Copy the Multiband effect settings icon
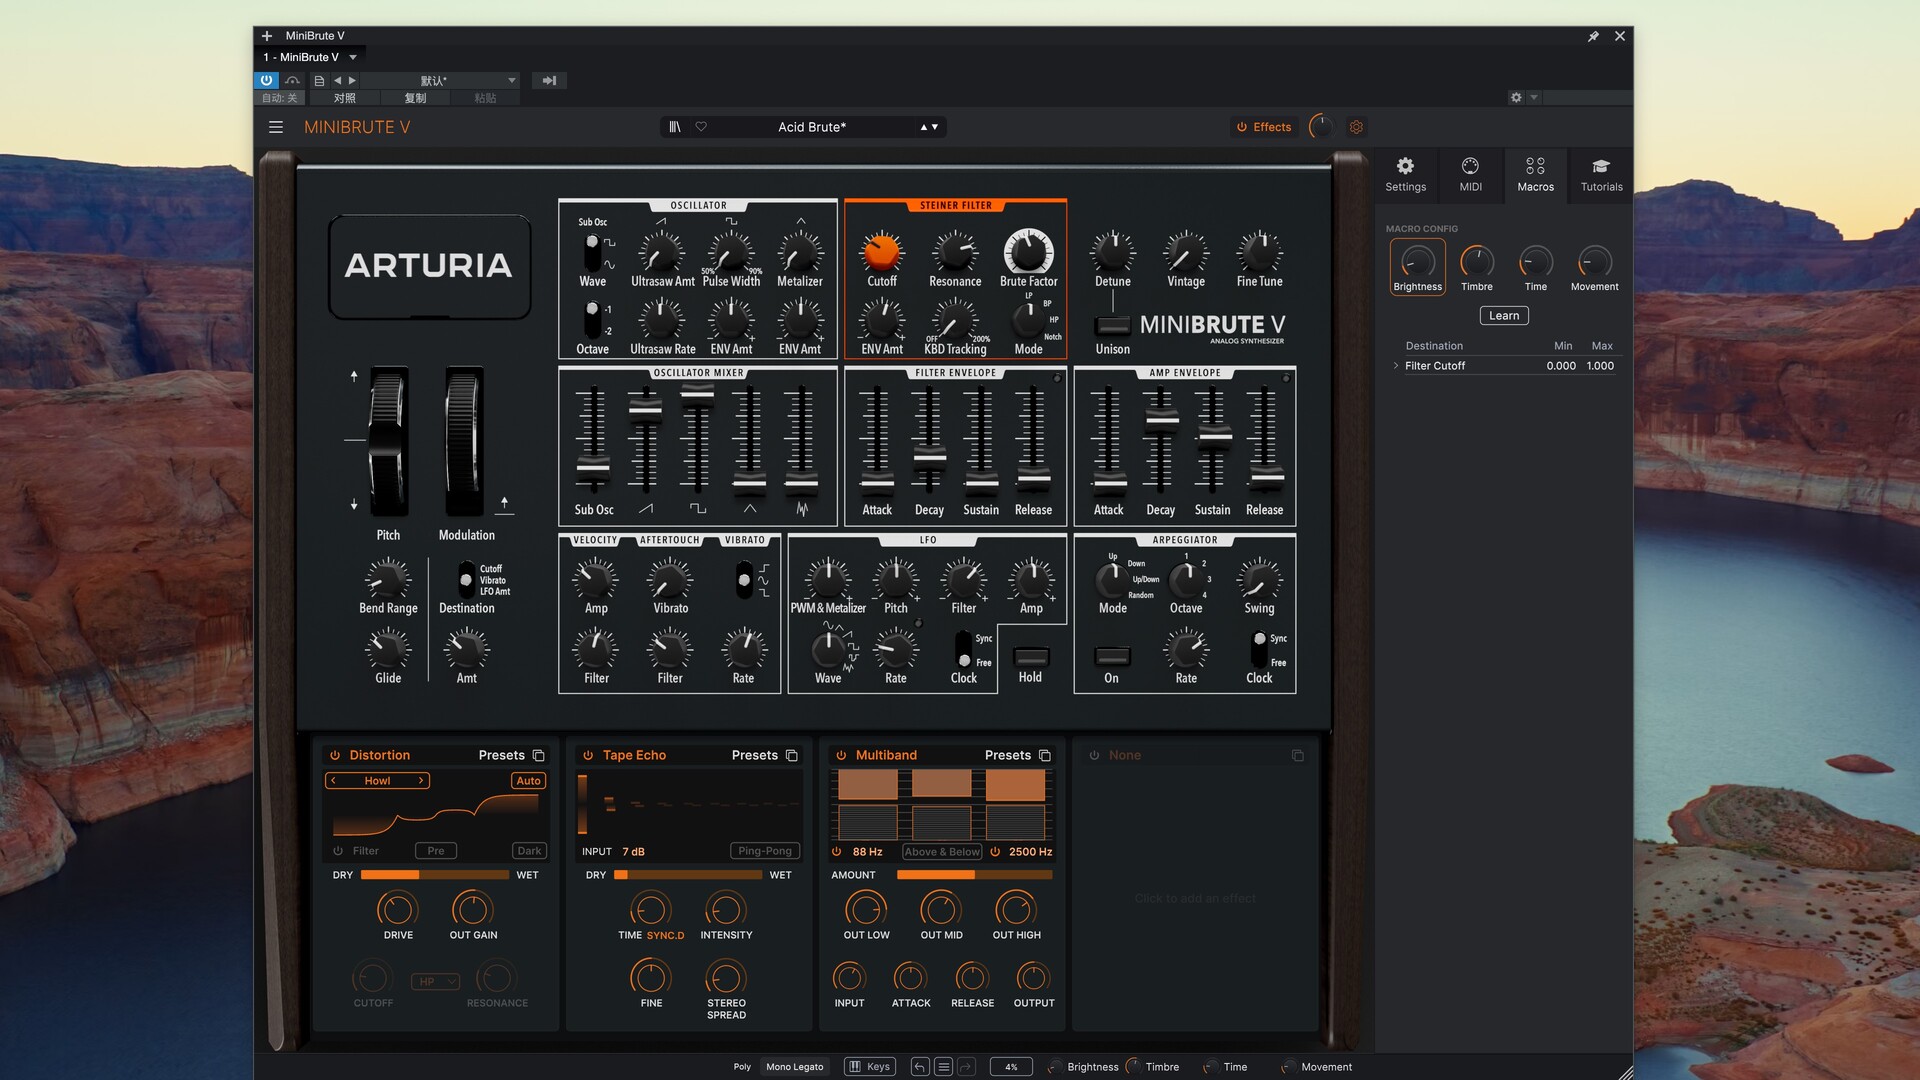The image size is (1920, 1080). click(1044, 755)
